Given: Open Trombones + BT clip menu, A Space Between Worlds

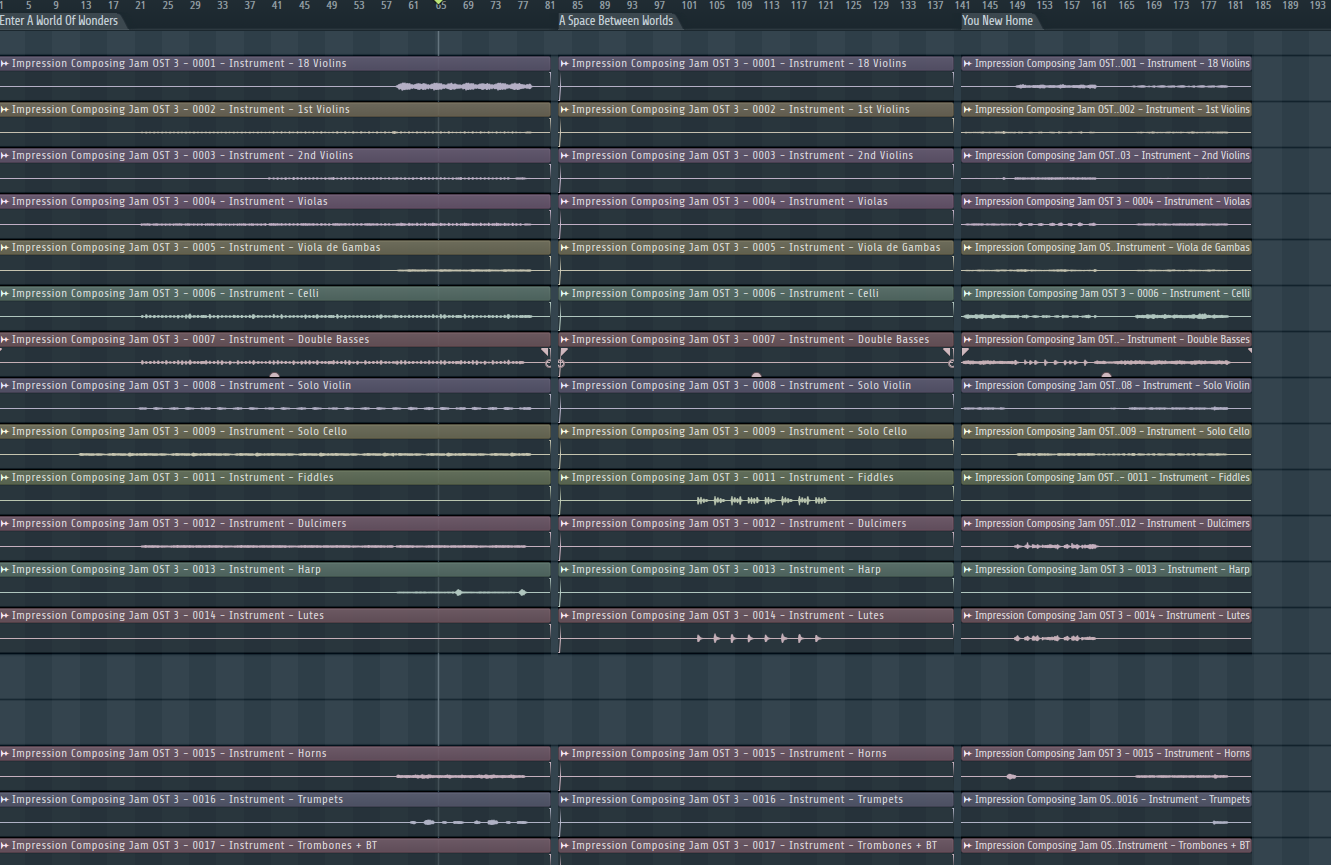Looking at the screenshot, I should (x=565, y=846).
